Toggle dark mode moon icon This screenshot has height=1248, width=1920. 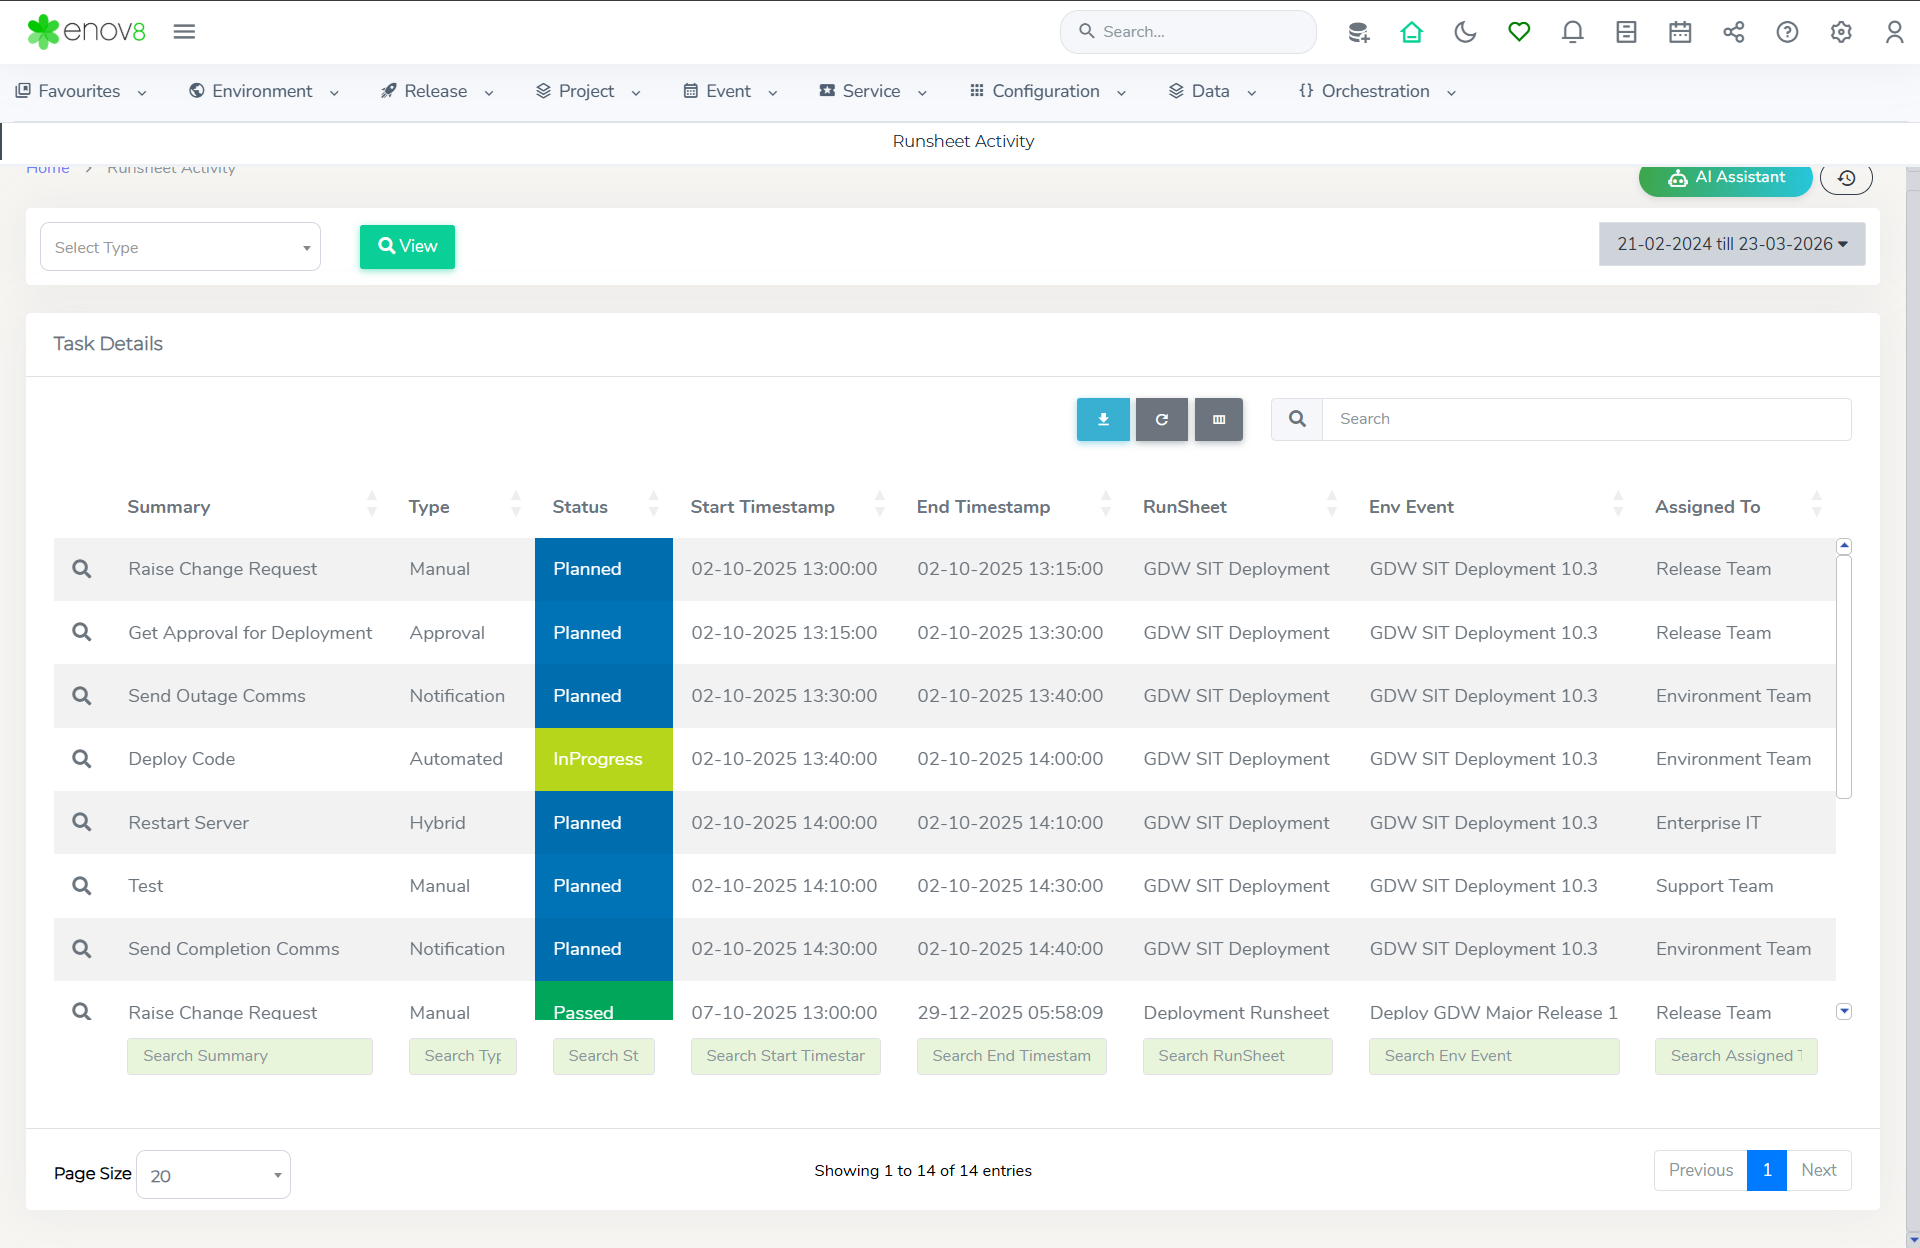click(1465, 32)
